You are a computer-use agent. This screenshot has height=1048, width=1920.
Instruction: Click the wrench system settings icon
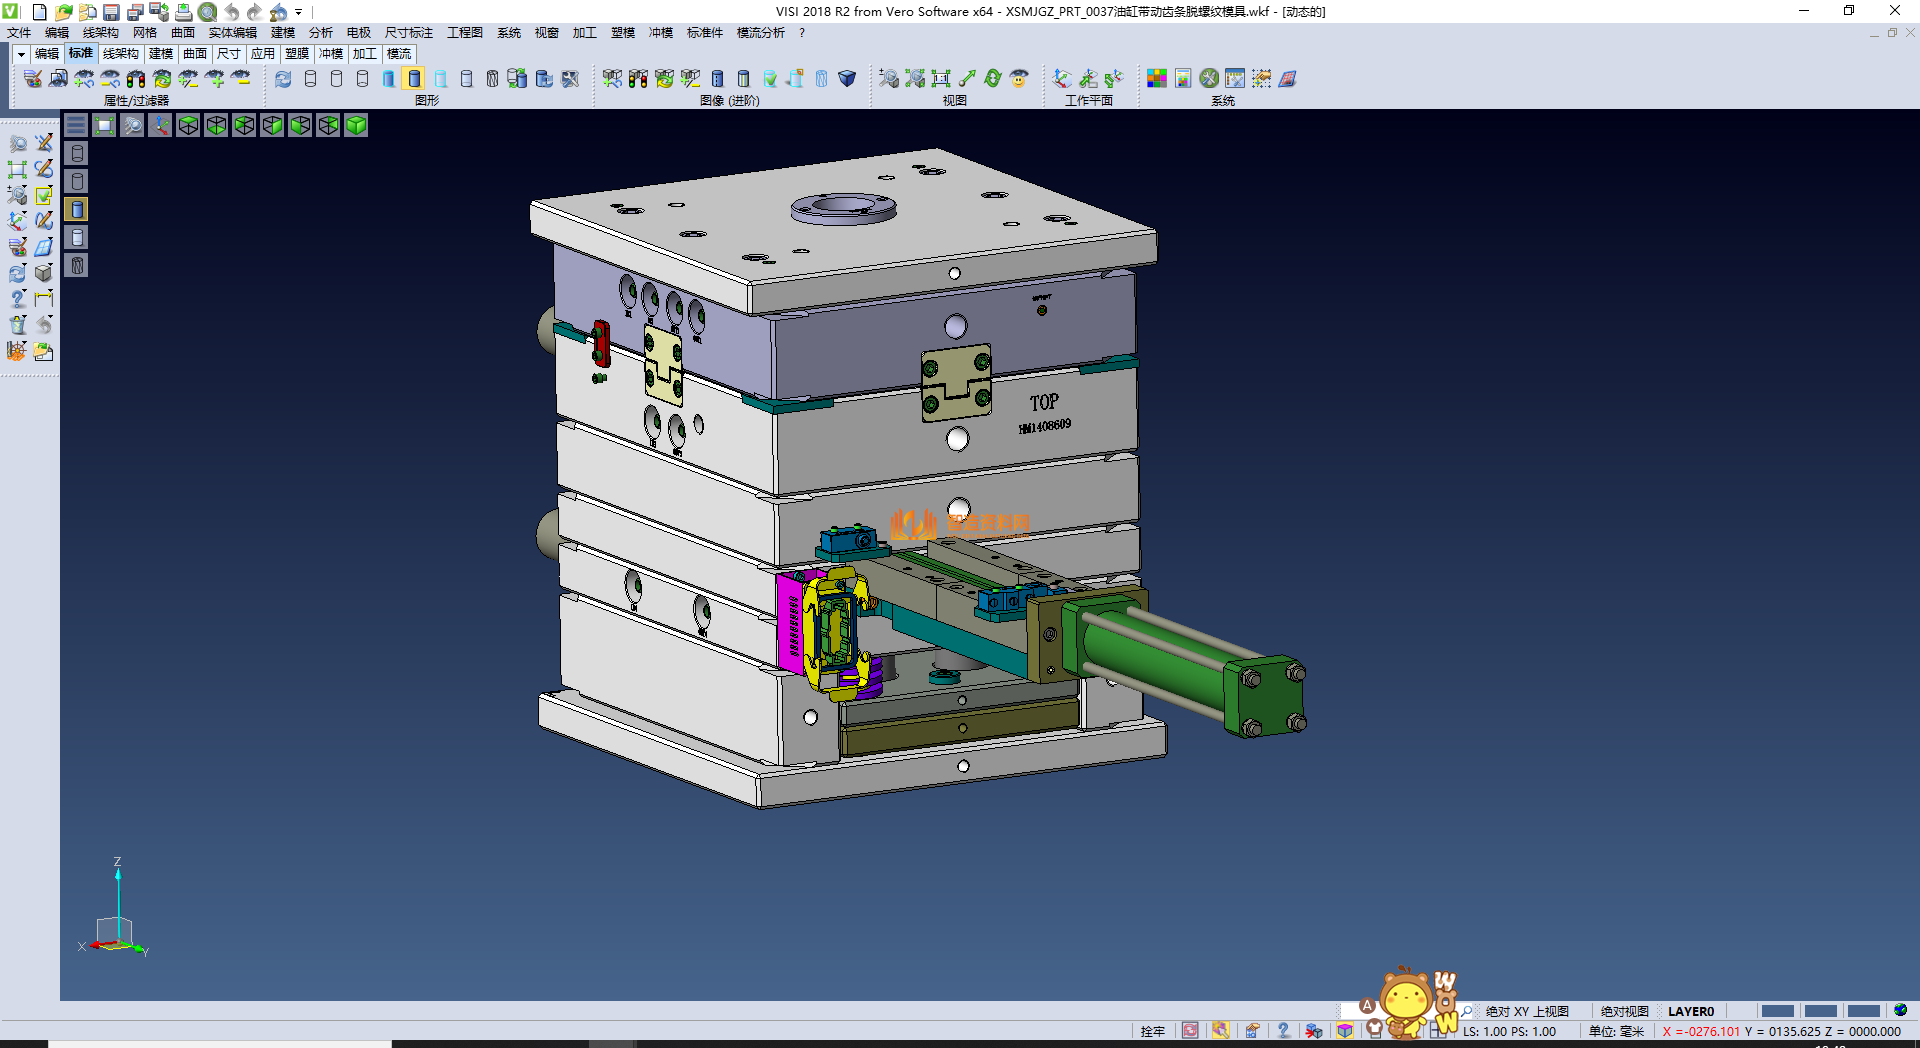click(1209, 79)
